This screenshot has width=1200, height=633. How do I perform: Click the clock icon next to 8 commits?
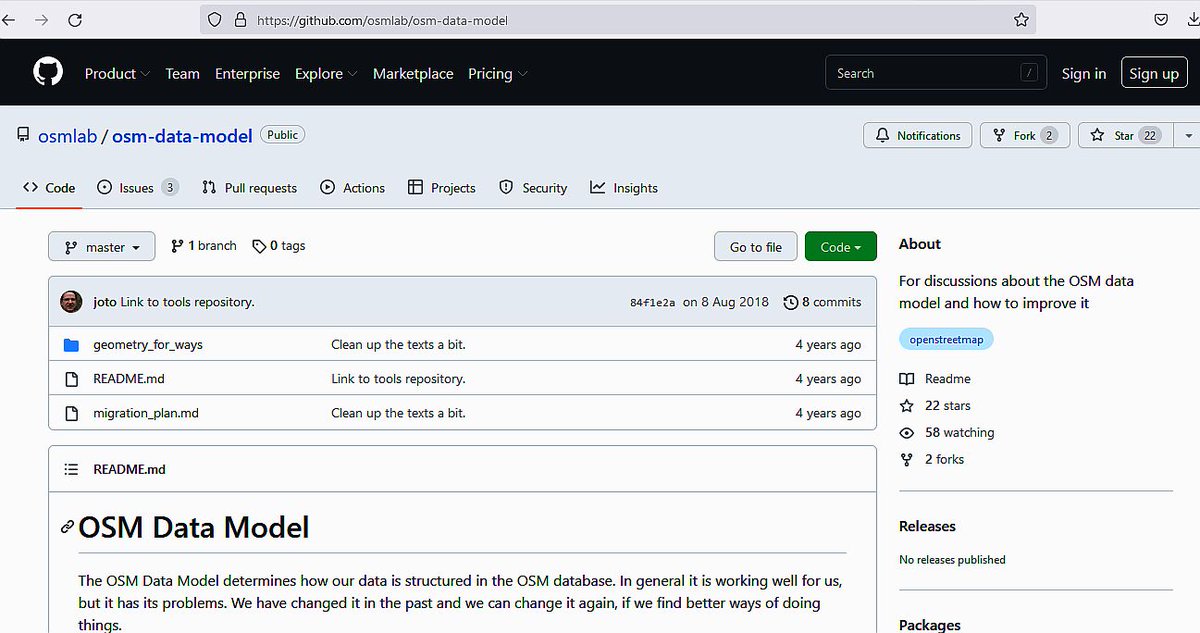click(791, 302)
